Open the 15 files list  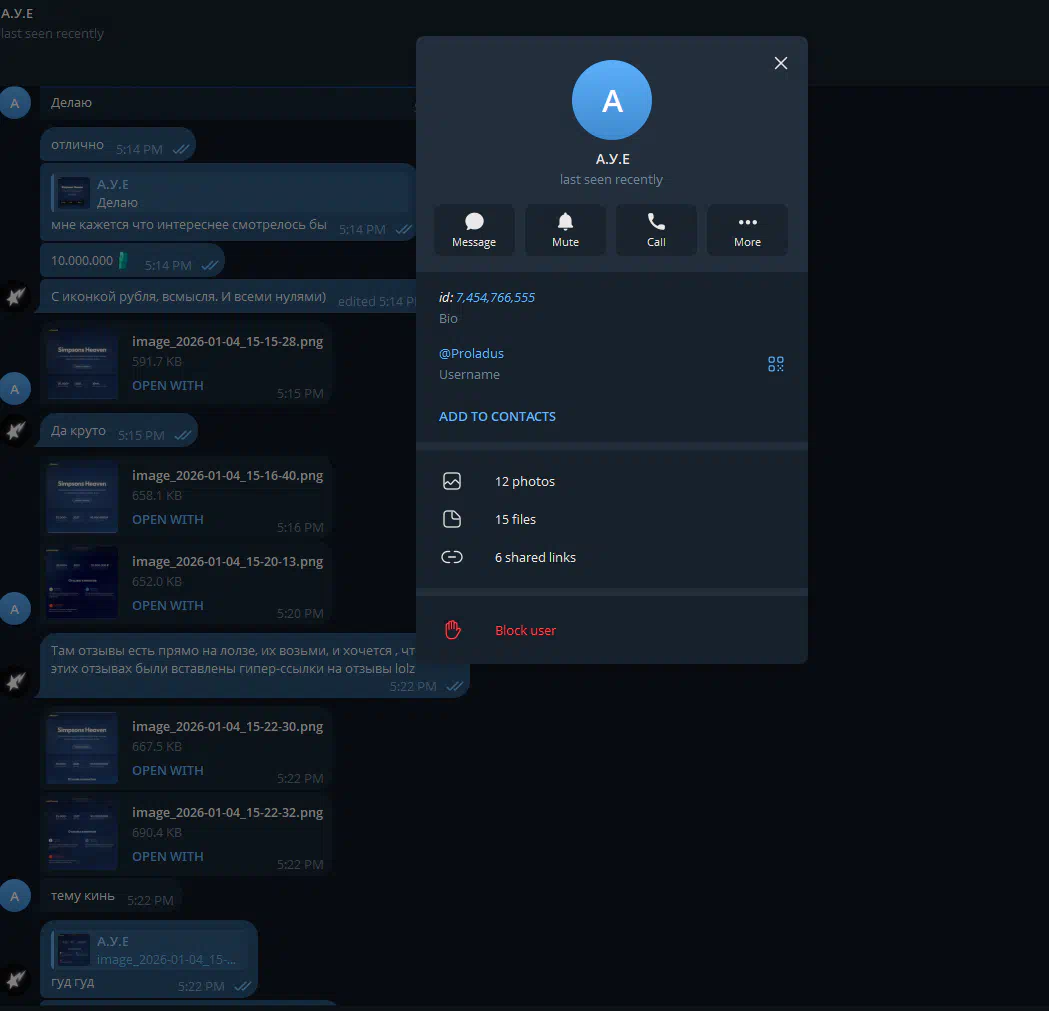pos(515,519)
